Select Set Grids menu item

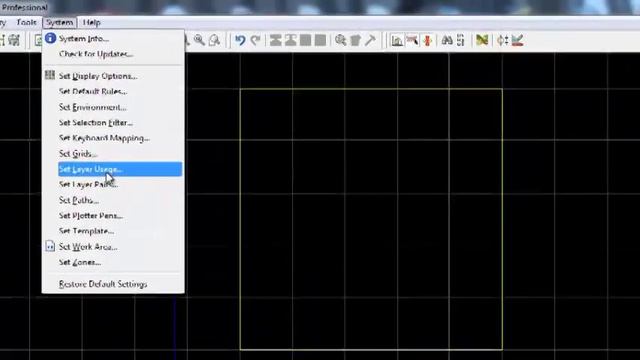click(x=113, y=153)
